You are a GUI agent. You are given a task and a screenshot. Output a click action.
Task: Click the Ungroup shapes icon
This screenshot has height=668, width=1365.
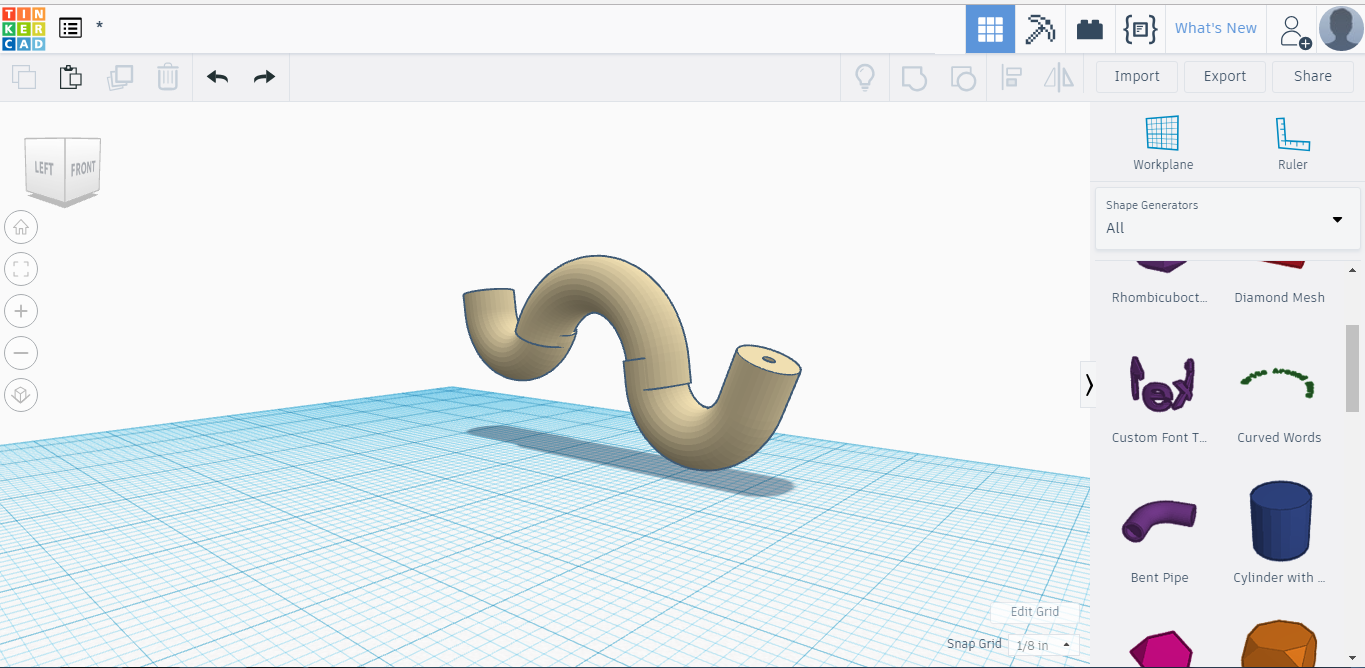(962, 77)
